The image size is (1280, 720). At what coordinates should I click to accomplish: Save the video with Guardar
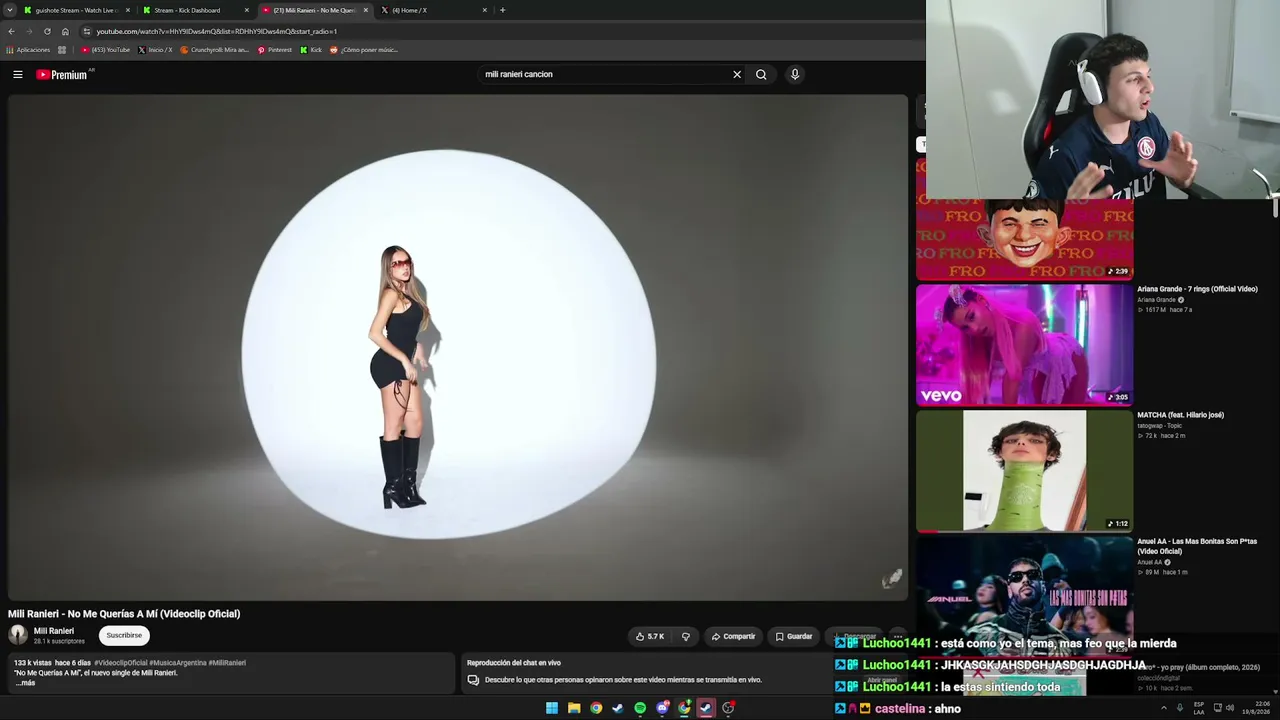794,636
